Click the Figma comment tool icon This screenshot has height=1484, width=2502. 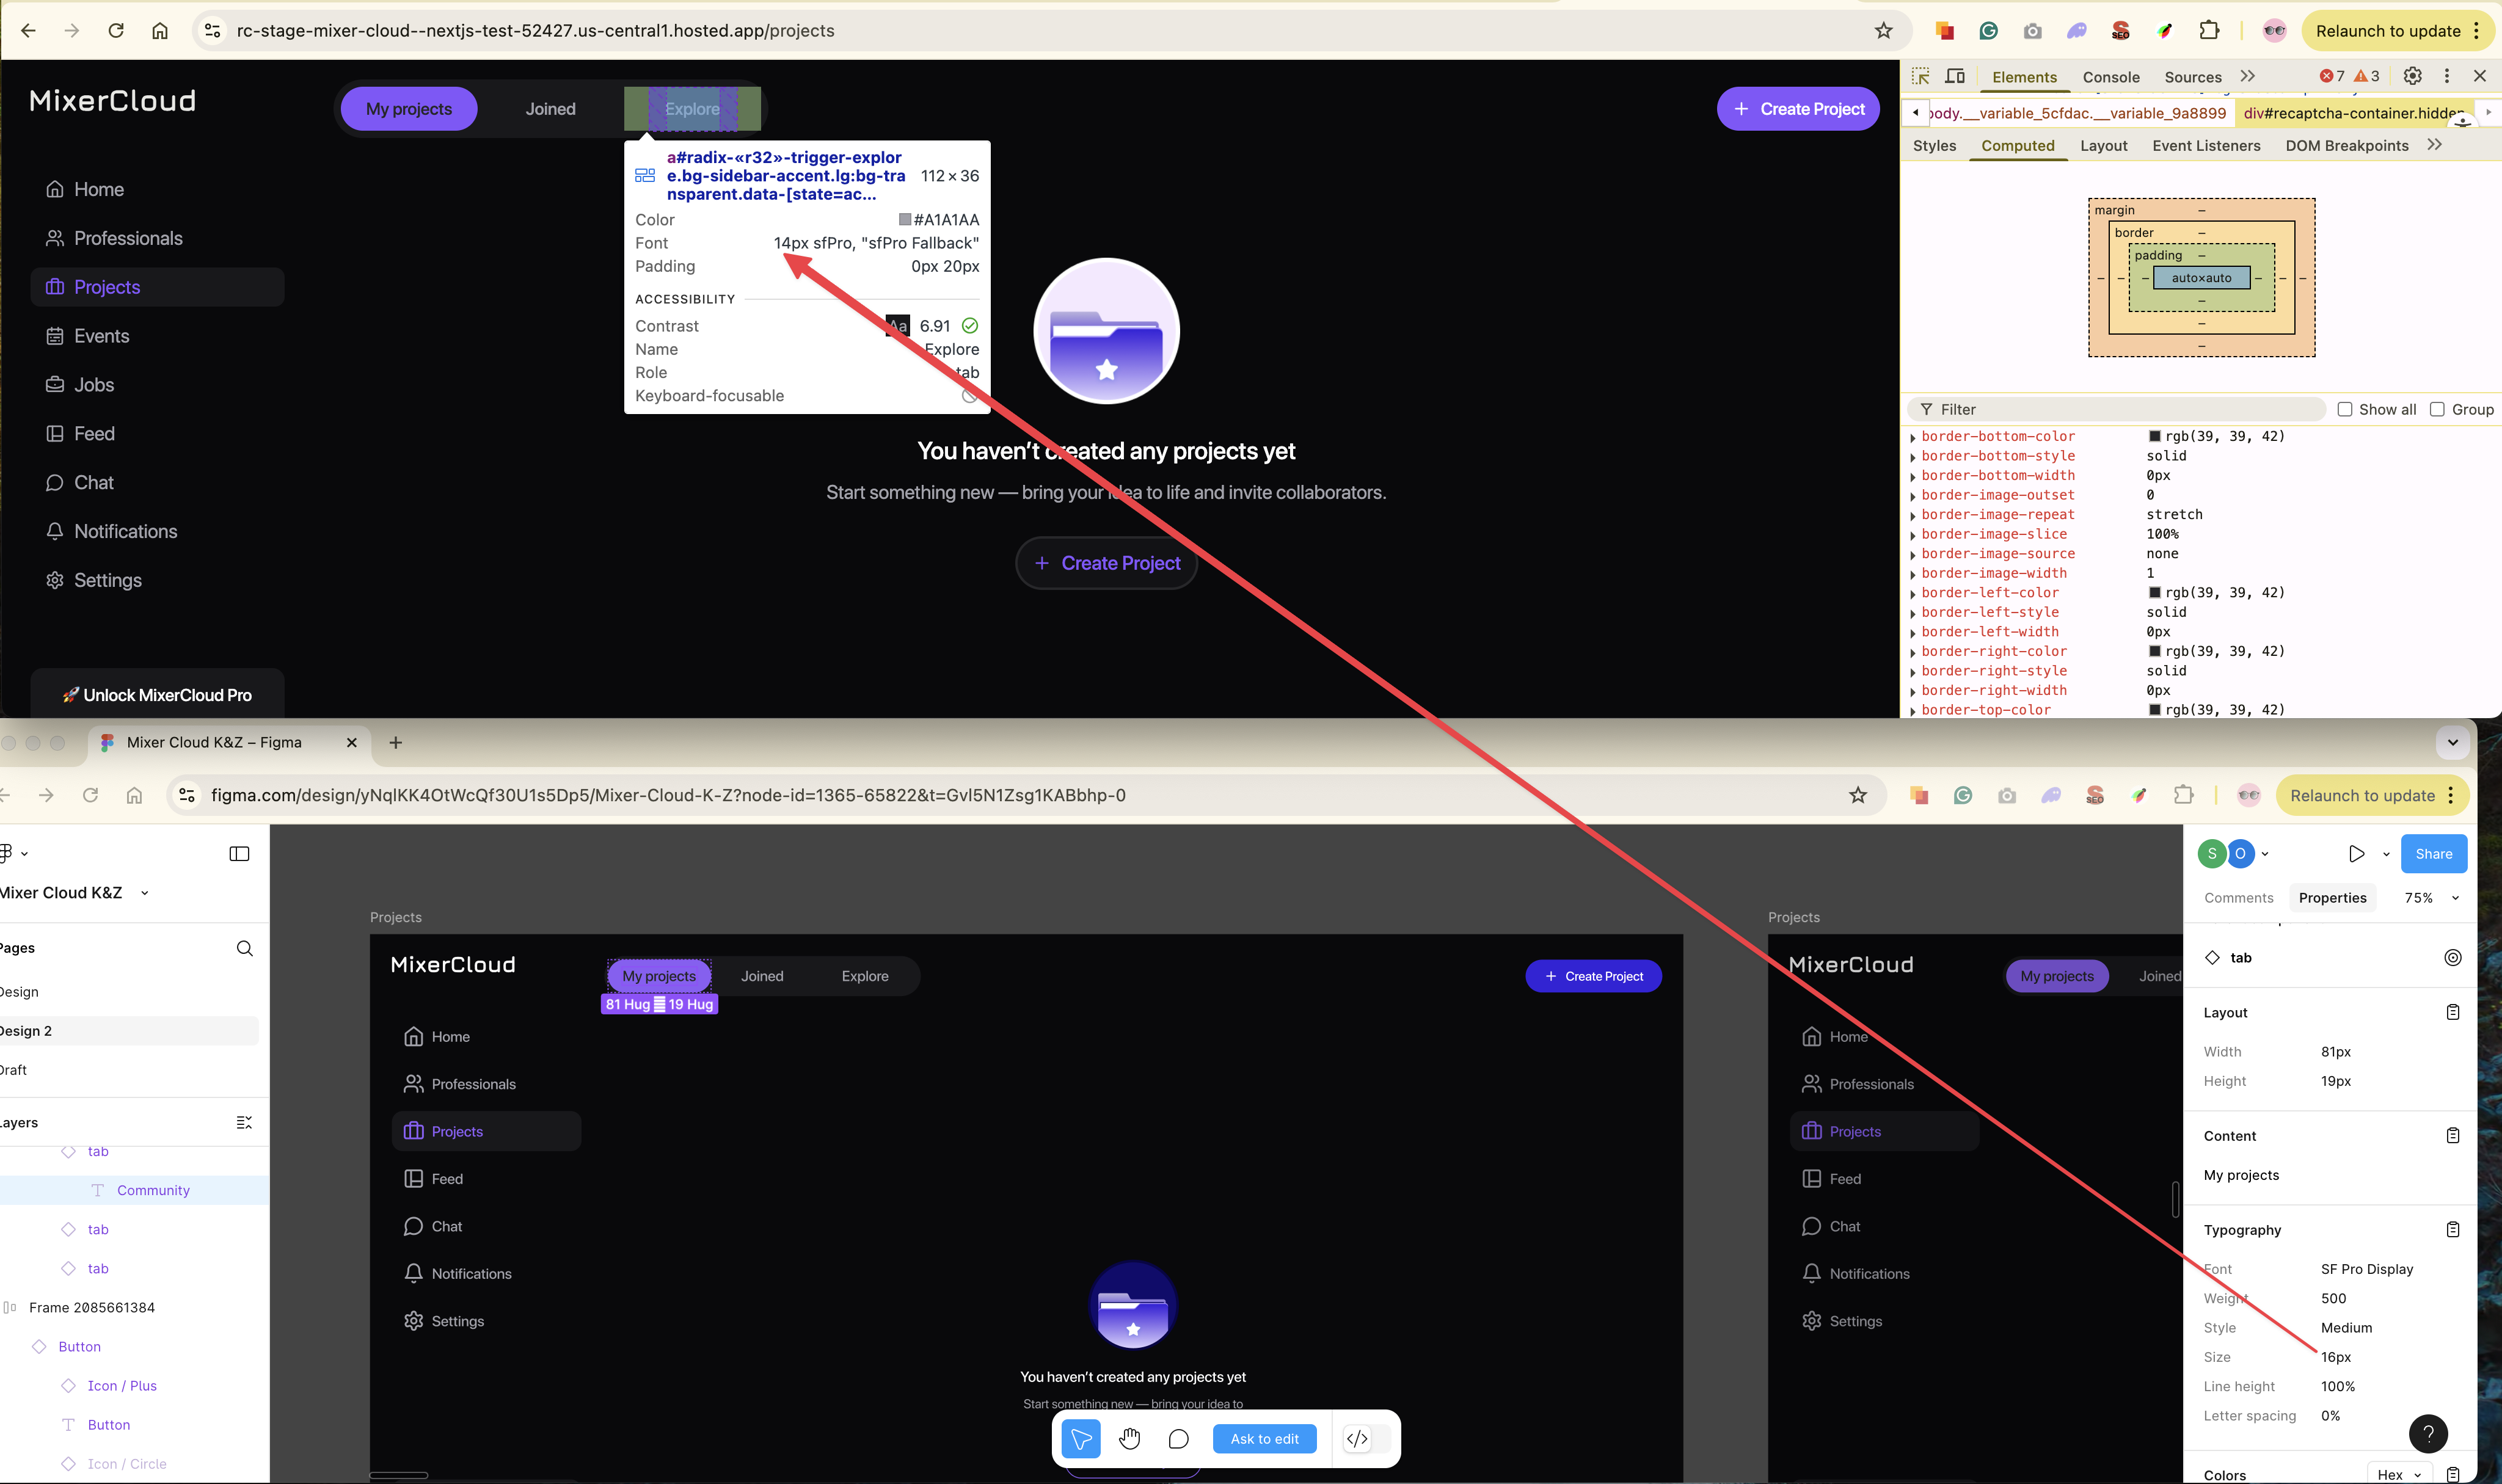pyautogui.click(x=1178, y=1439)
